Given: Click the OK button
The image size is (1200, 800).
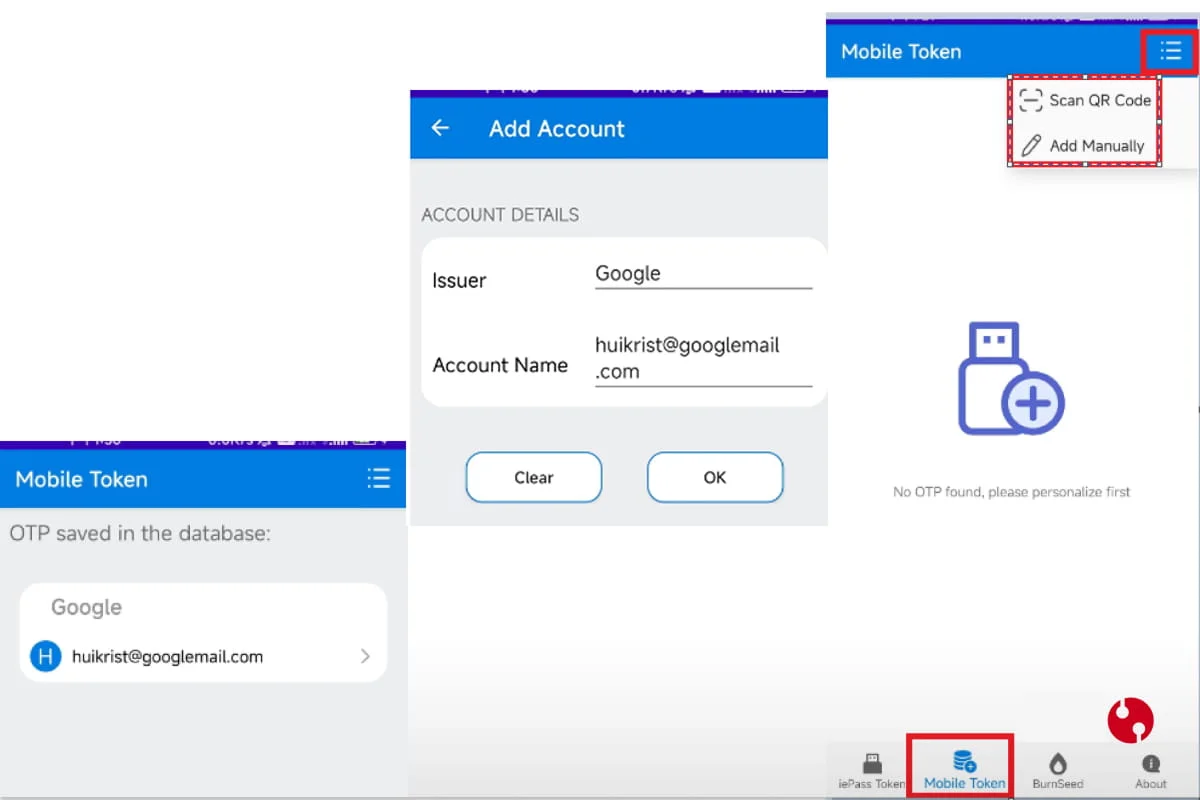Looking at the screenshot, I should 715,478.
